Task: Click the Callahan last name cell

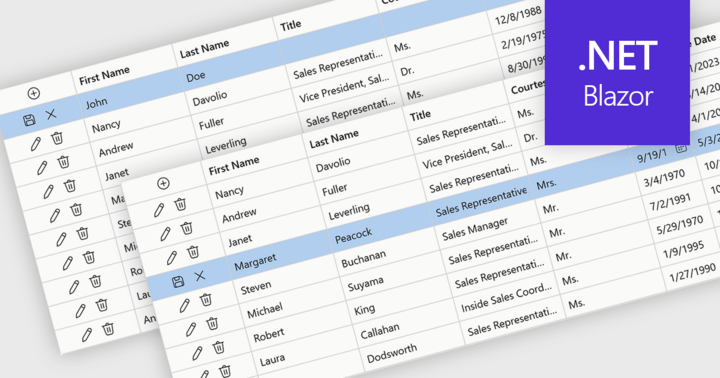Action: 380,331
